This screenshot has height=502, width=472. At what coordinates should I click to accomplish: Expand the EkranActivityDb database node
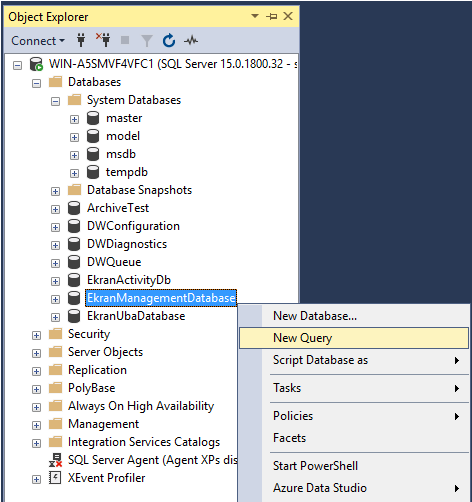point(55,281)
